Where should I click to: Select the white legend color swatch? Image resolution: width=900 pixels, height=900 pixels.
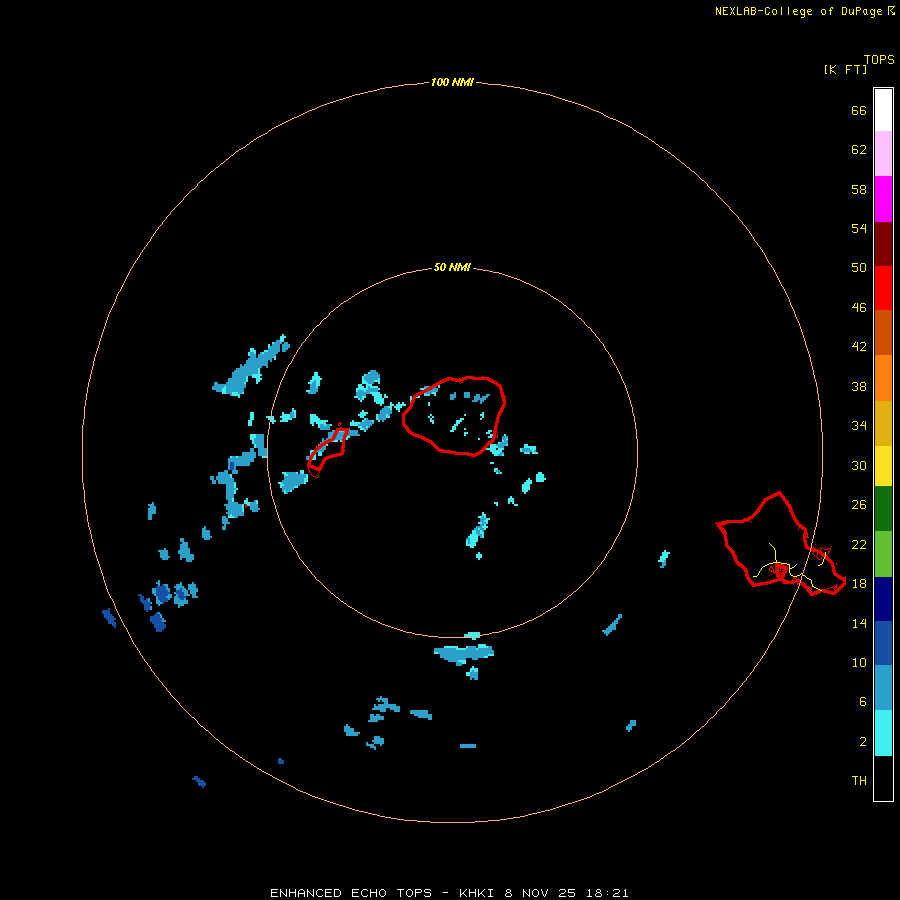coord(883,110)
